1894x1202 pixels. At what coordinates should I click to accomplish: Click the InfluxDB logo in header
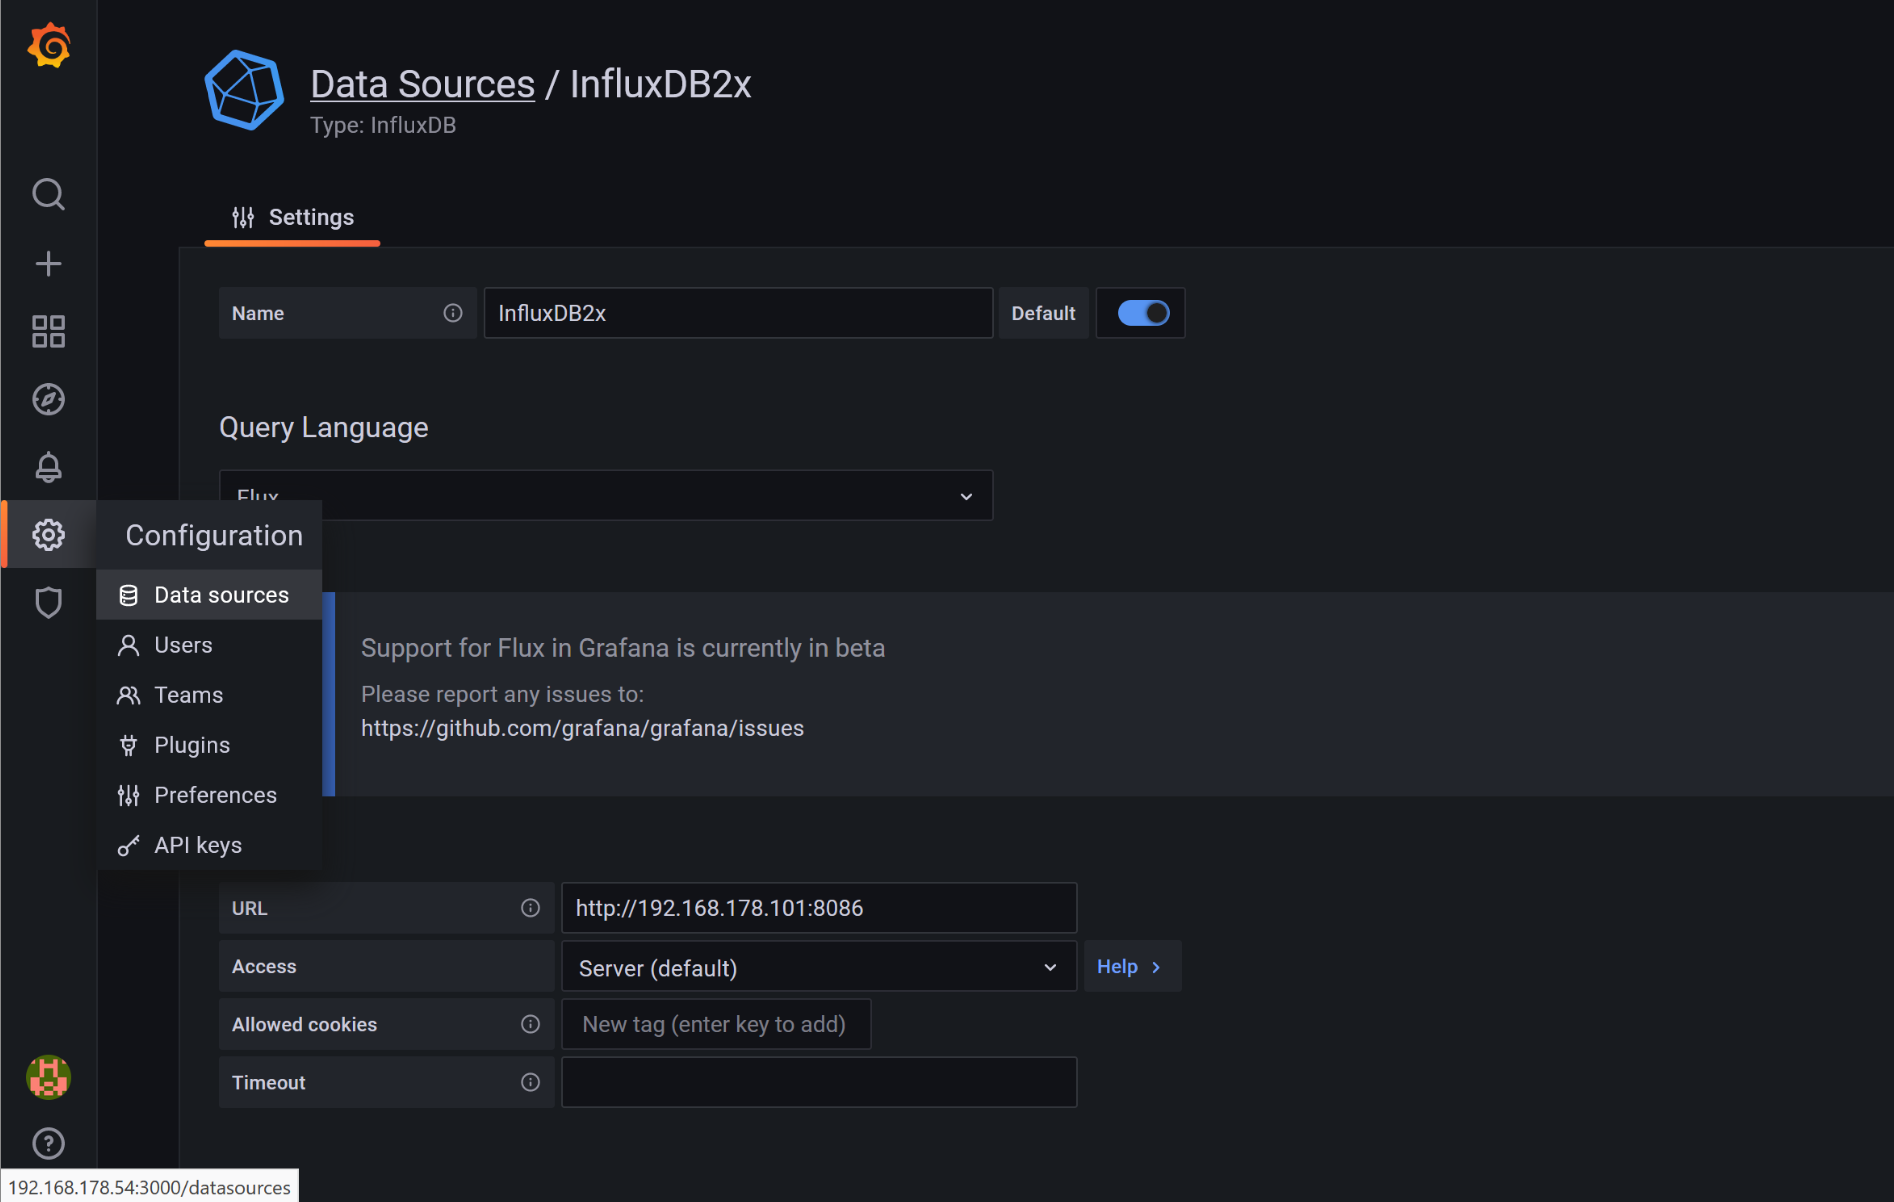(244, 90)
